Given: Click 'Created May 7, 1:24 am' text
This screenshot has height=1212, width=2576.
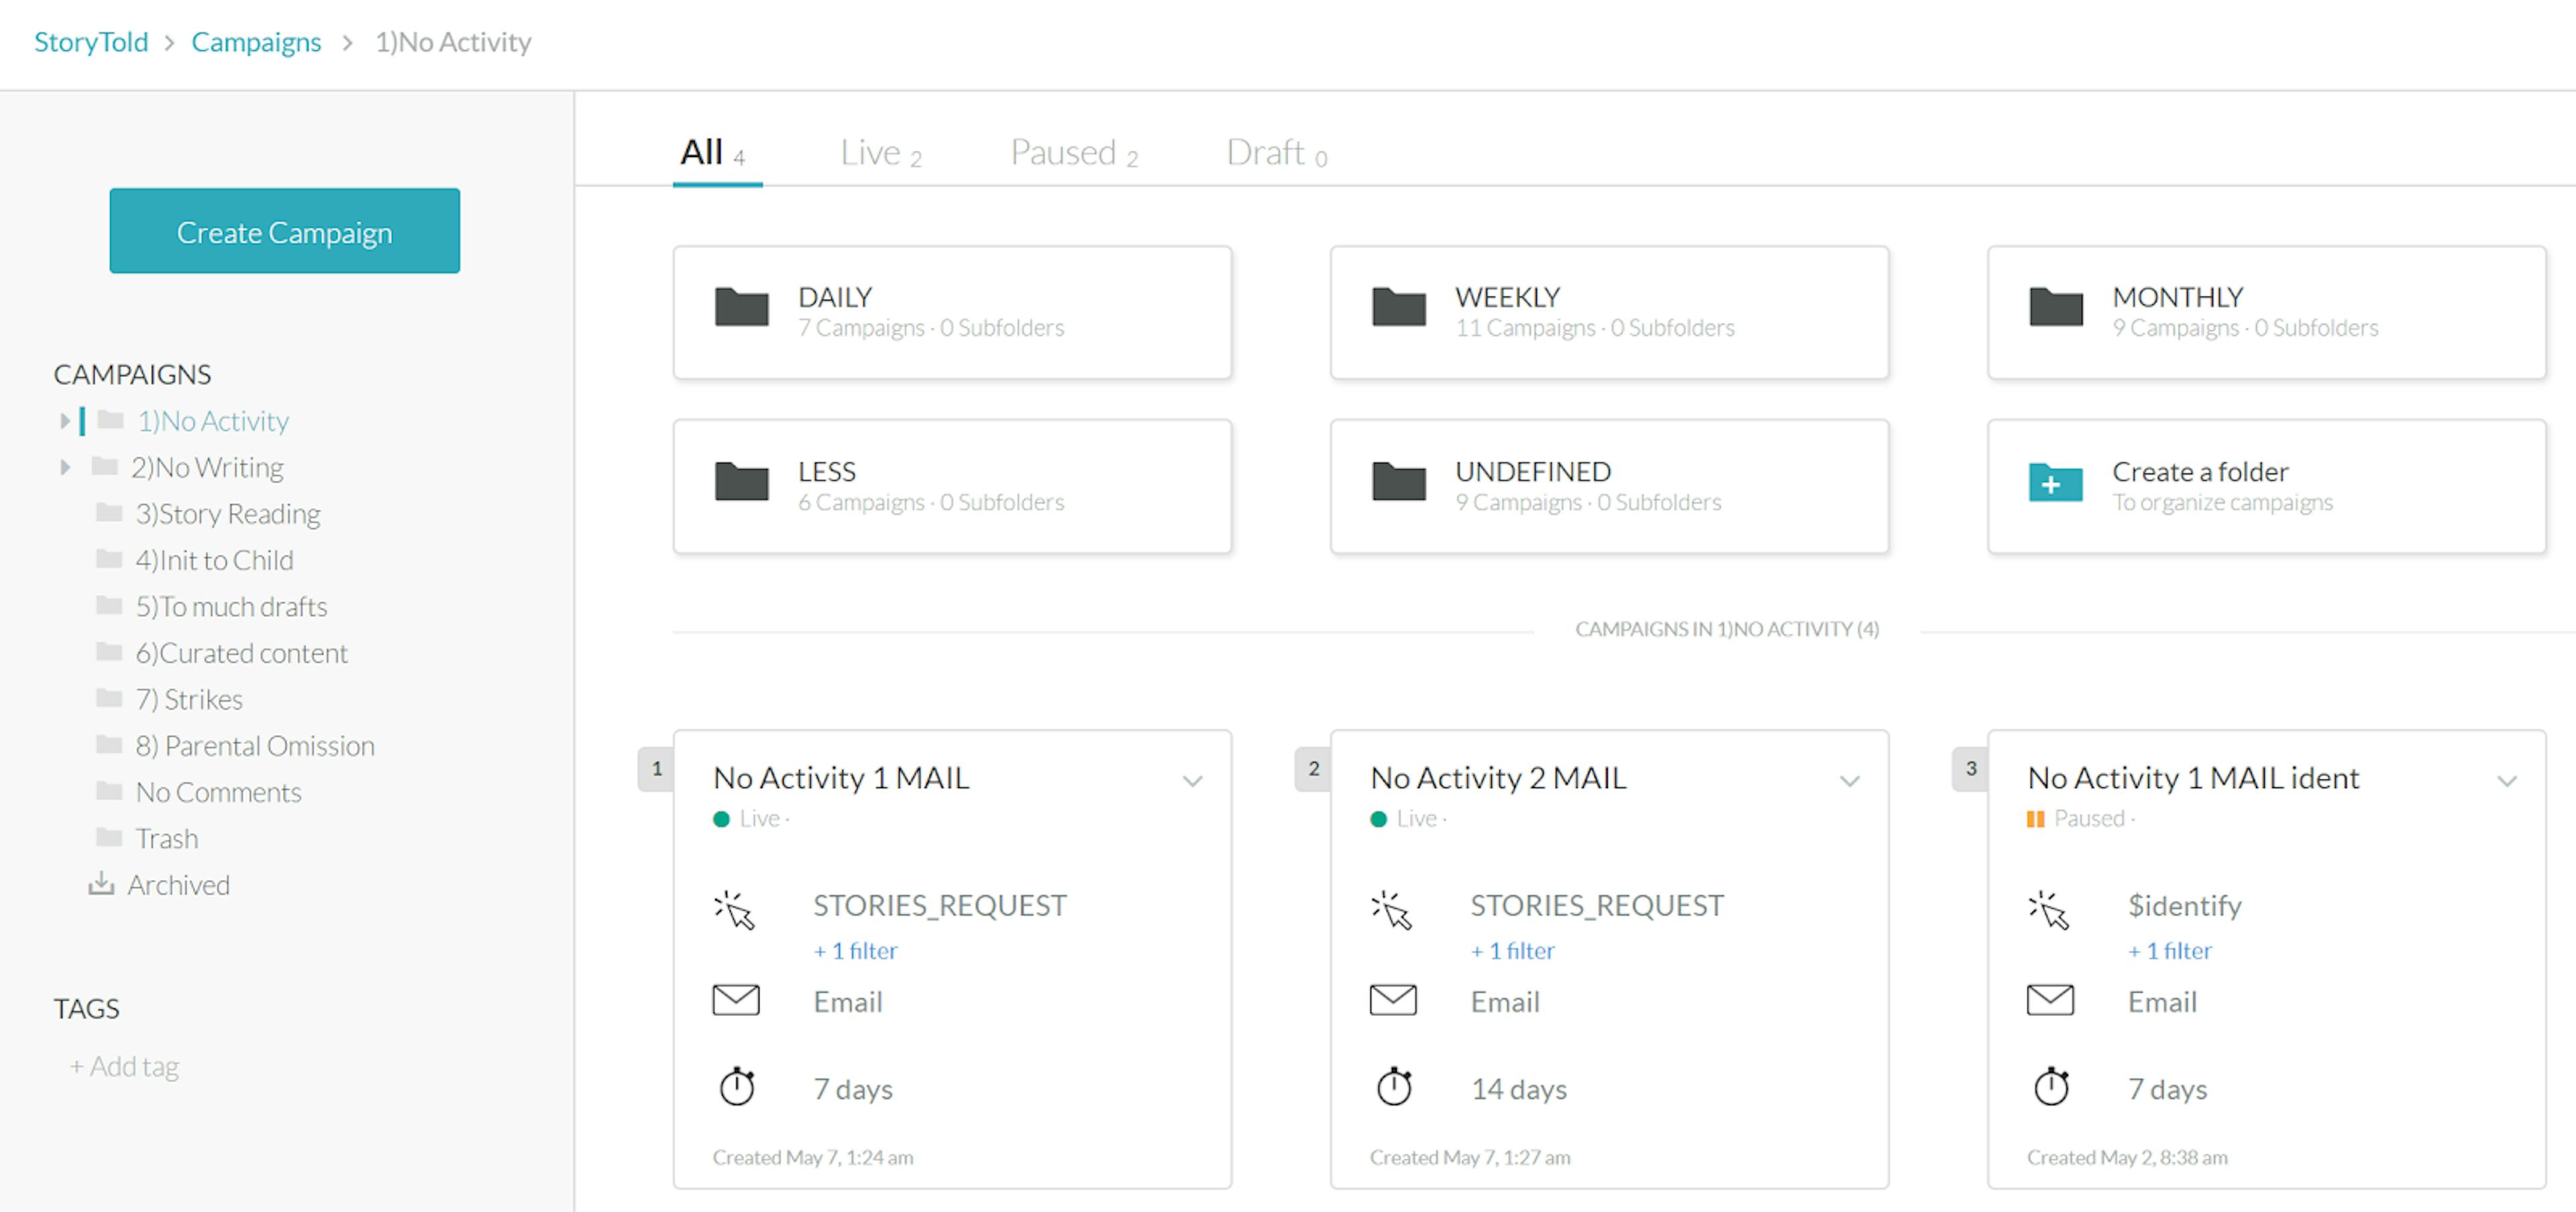Looking at the screenshot, I should click(x=812, y=1157).
